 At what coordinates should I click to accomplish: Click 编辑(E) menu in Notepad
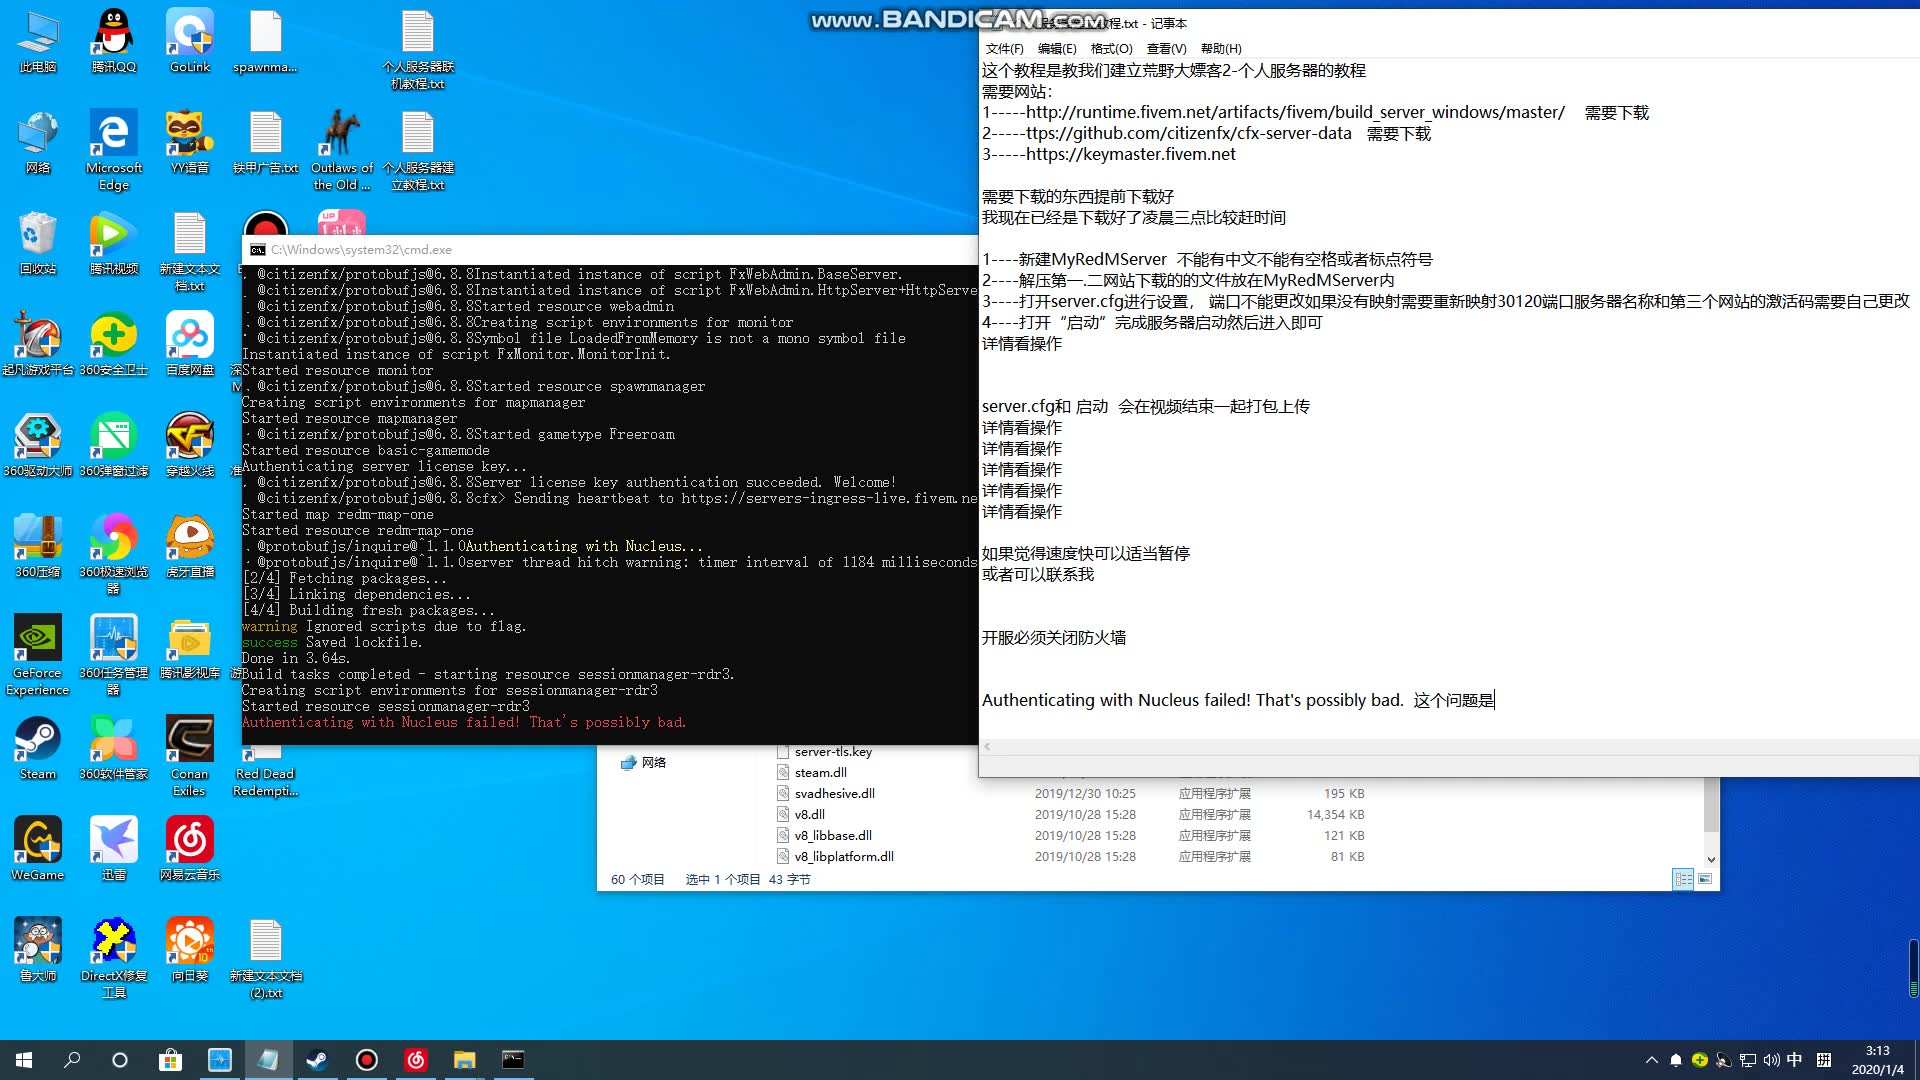1056,49
